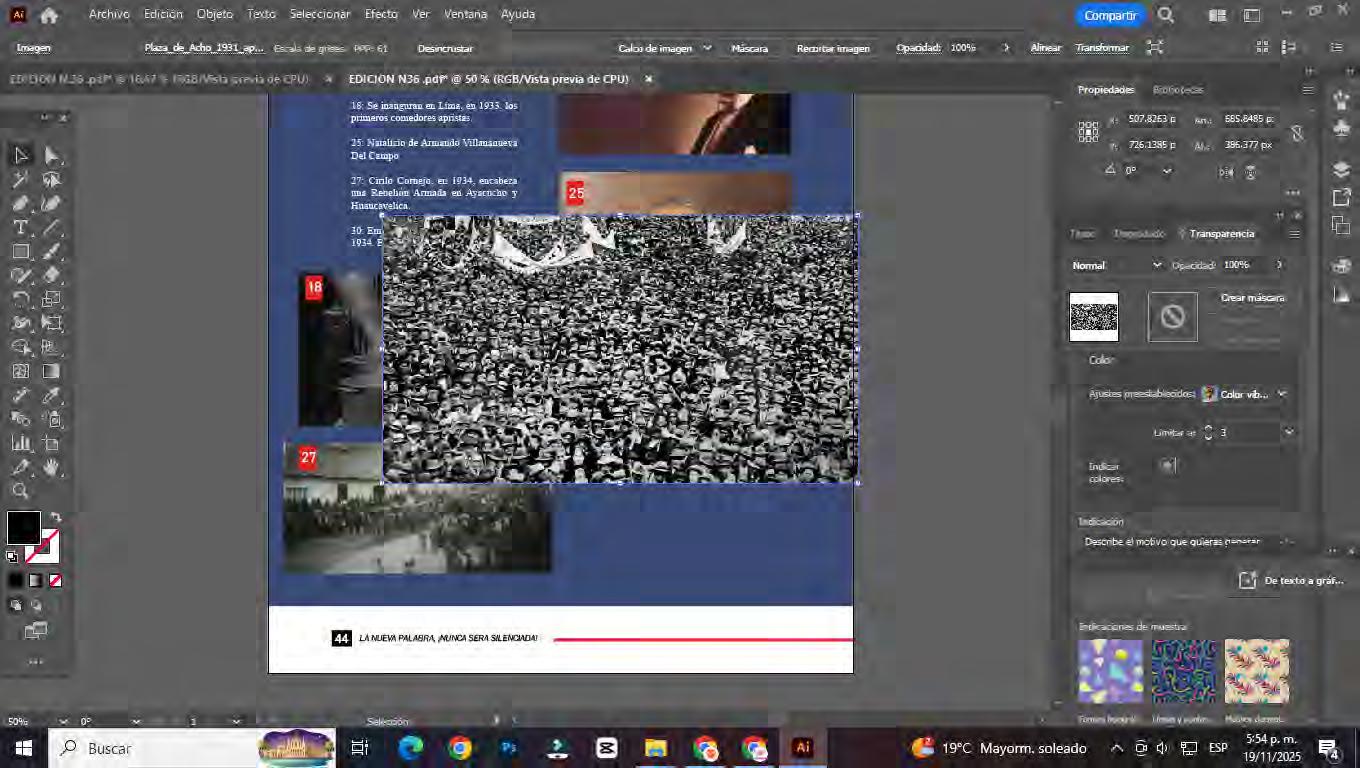The width and height of the screenshot is (1360, 768).
Task: Expand the Transparencia panel Opacidad arrow
Action: 1279,265
